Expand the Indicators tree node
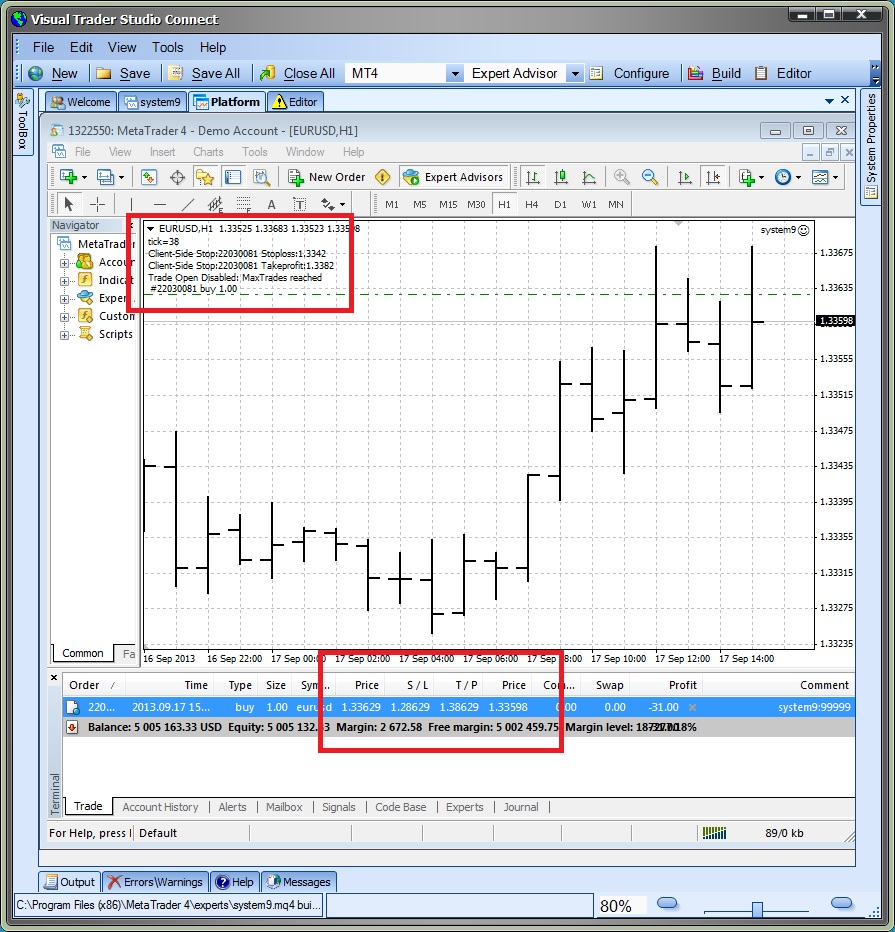Image resolution: width=895 pixels, height=932 pixels. (x=64, y=281)
